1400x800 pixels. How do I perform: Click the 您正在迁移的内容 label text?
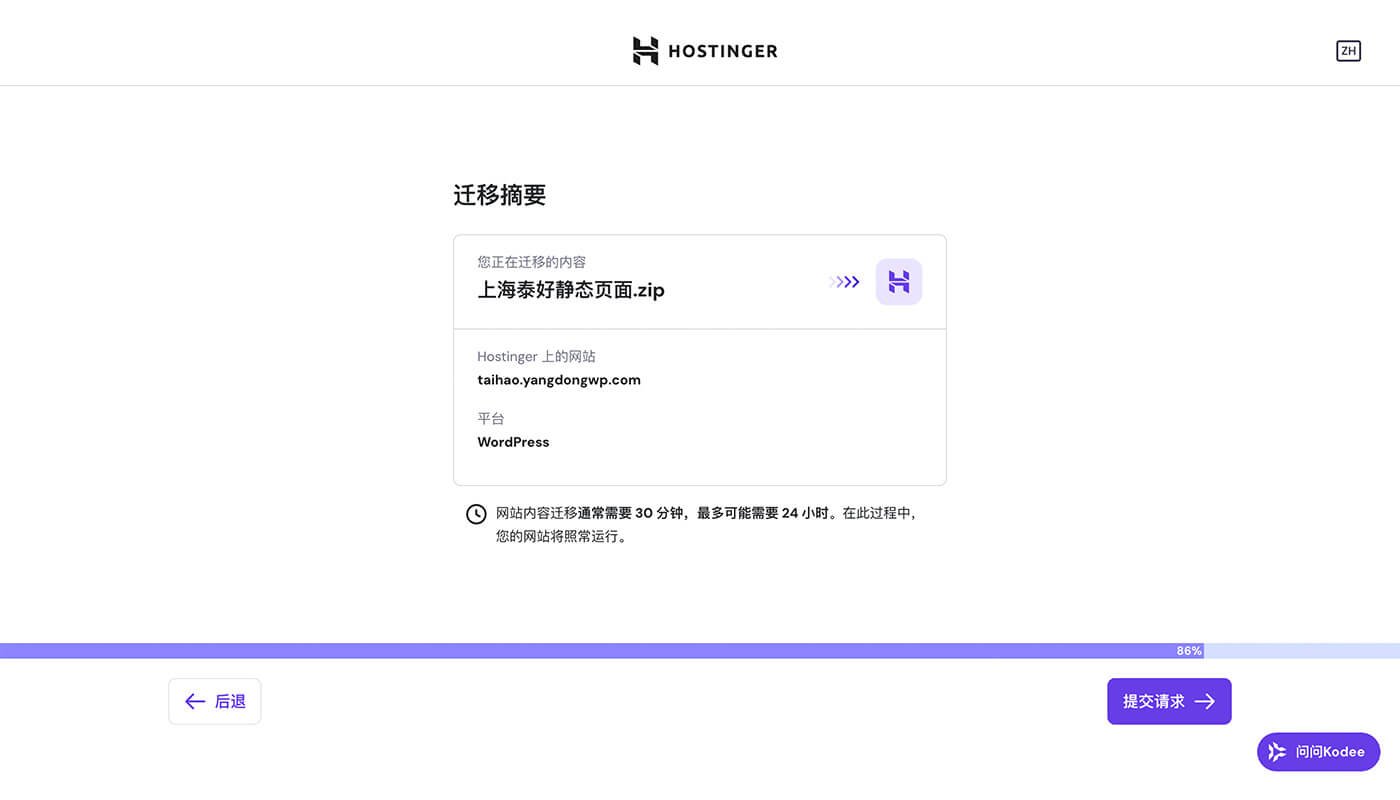click(531, 260)
